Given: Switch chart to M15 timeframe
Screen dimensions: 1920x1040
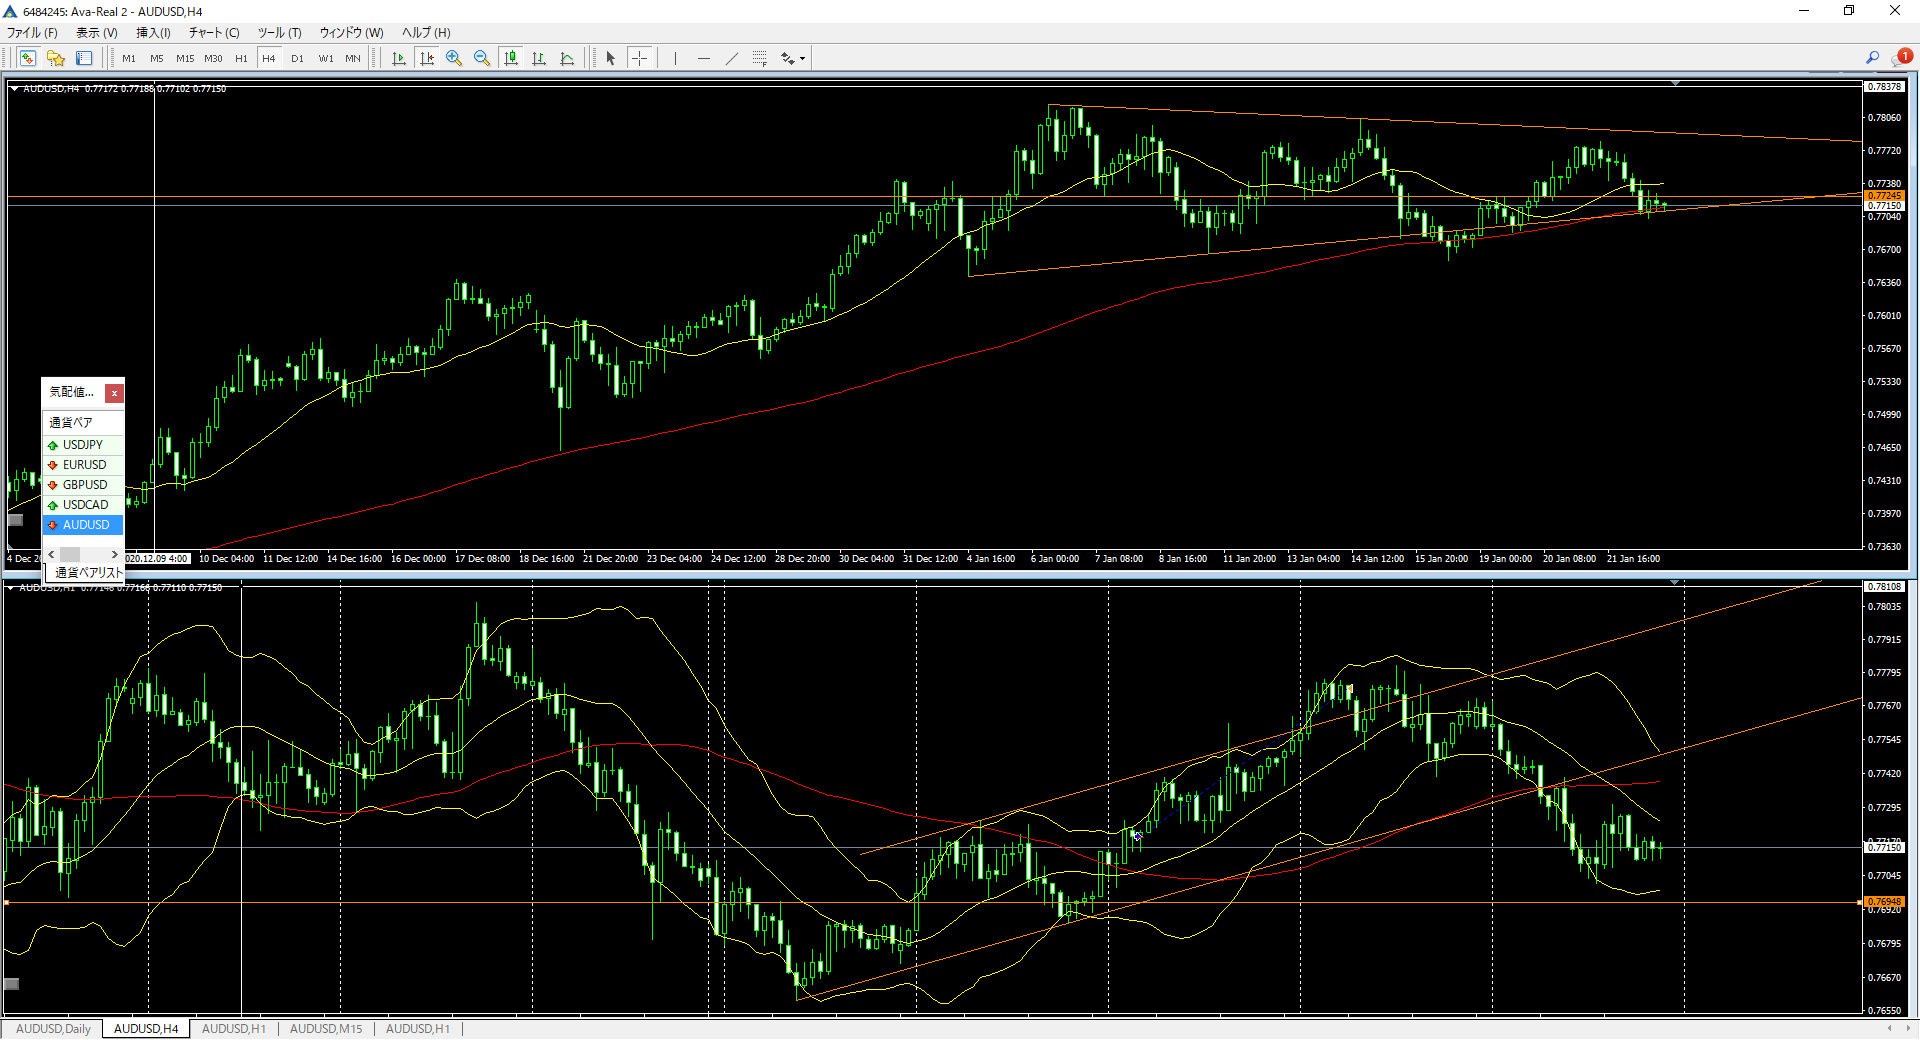Looking at the screenshot, I should coord(185,58).
